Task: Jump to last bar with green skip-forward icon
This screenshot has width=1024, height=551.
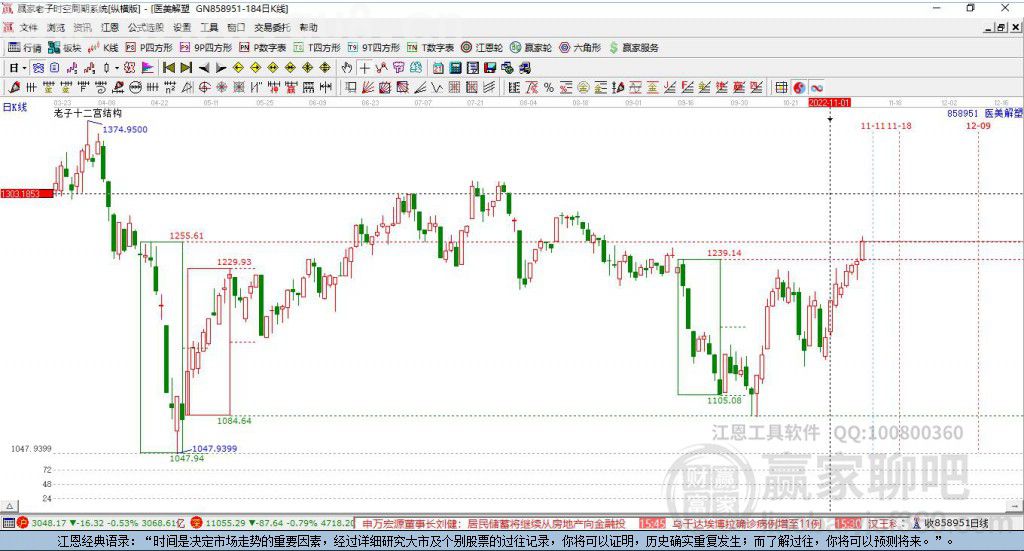Action: click(x=186, y=68)
